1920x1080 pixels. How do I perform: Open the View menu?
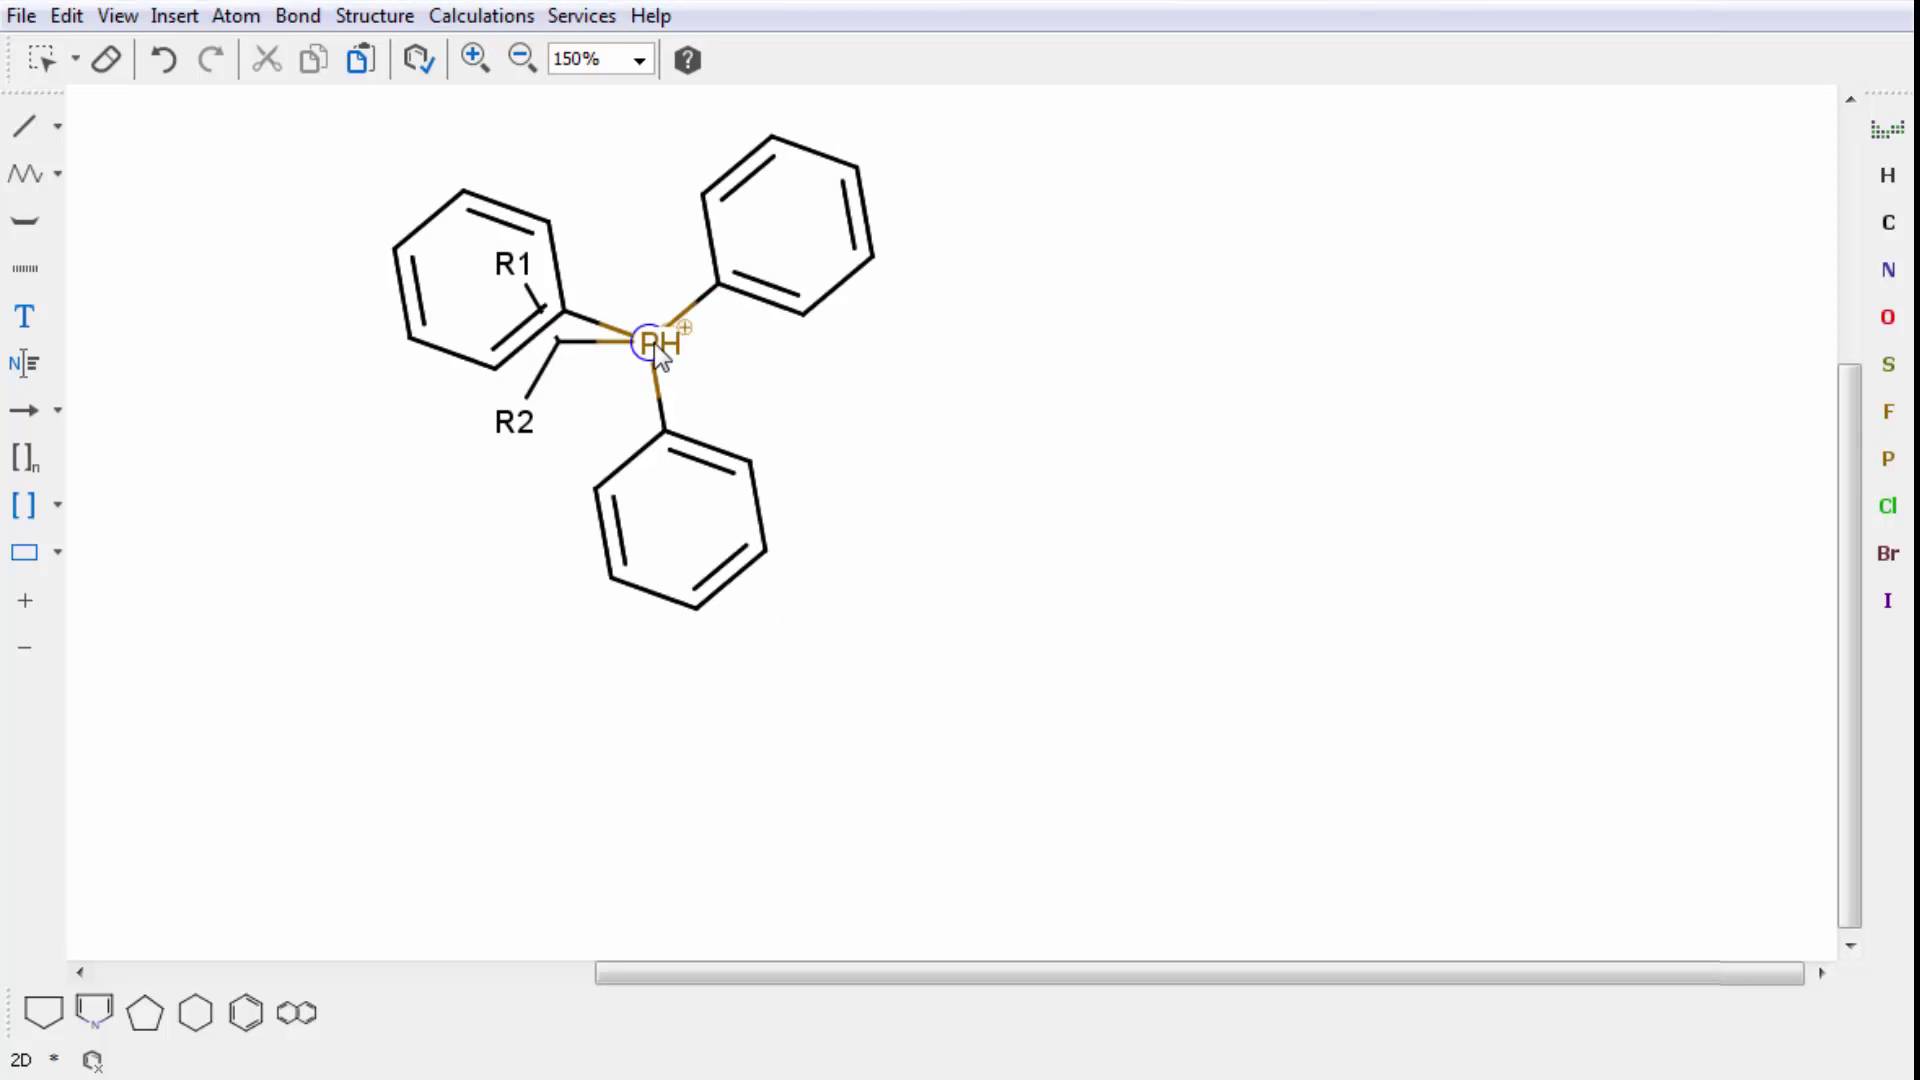pyautogui.click(x=117, y=16)
